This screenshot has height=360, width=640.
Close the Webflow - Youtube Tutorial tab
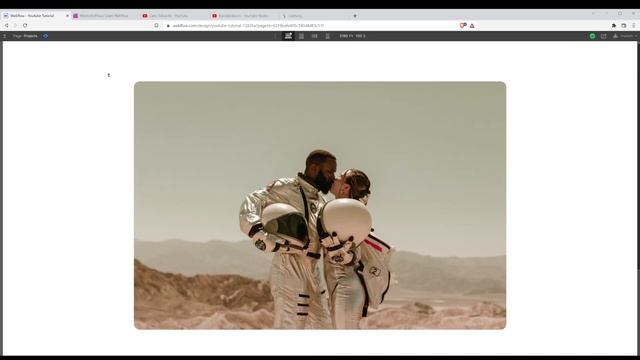coord(67,16)
